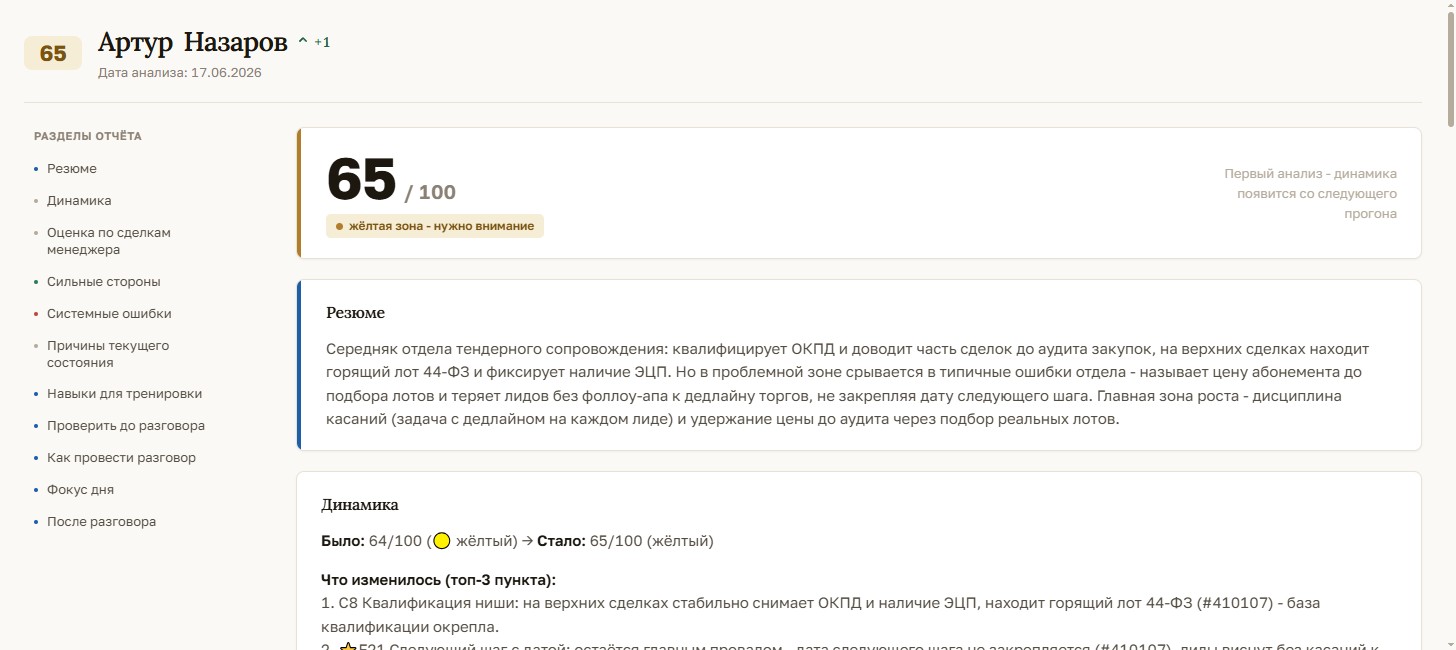Go to the Динамика section
1456x650 pixels.
point(79,201)
